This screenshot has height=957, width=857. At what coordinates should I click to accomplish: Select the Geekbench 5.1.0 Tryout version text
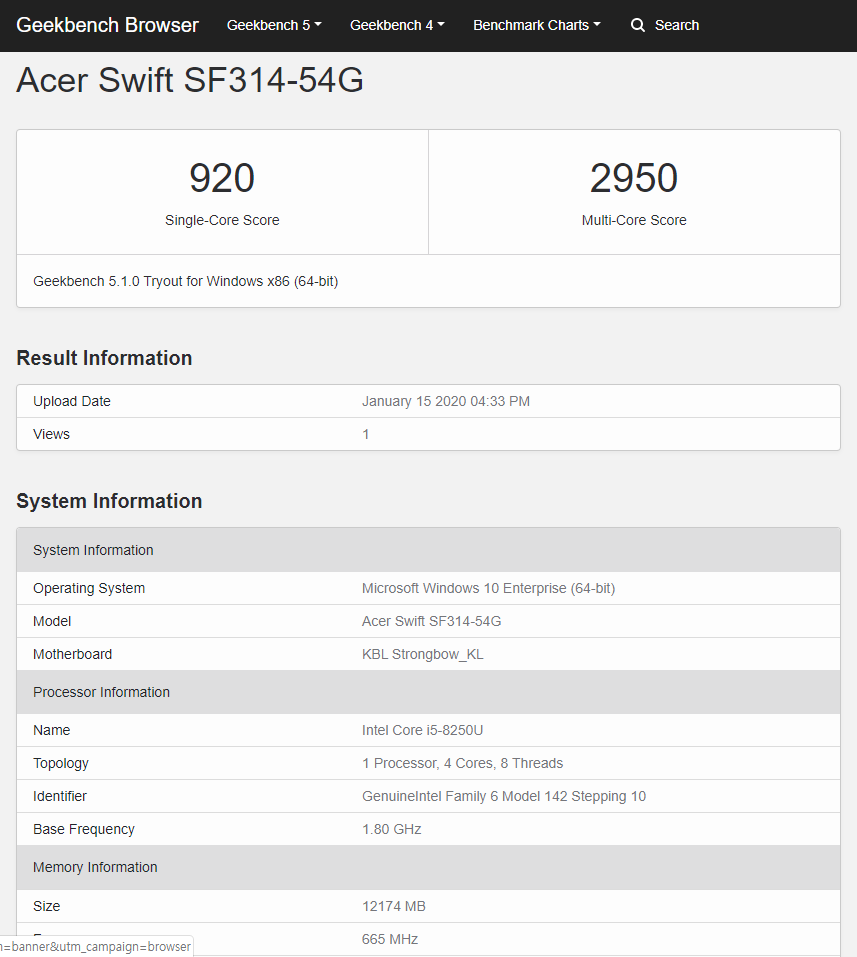[186, 281]
